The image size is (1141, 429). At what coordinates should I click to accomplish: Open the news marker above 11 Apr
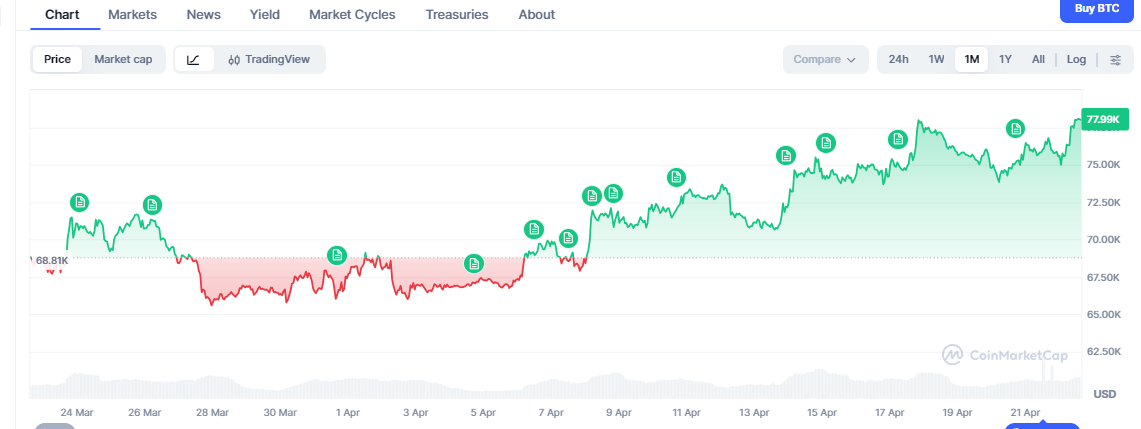(x=676, y=178)
